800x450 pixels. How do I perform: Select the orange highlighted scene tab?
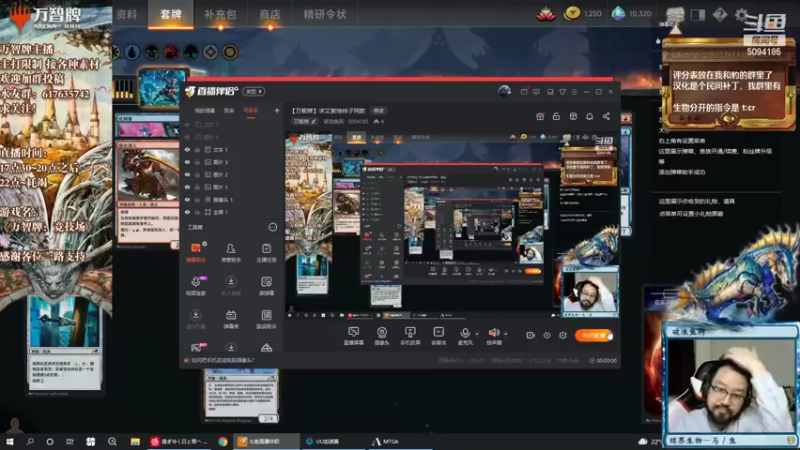[251, 111]
